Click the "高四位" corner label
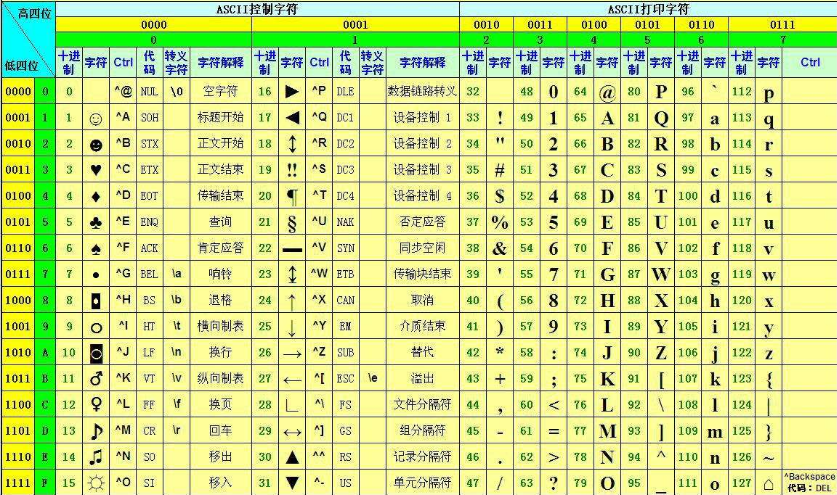The image size is (837, 495). click(x=35, y=13)
